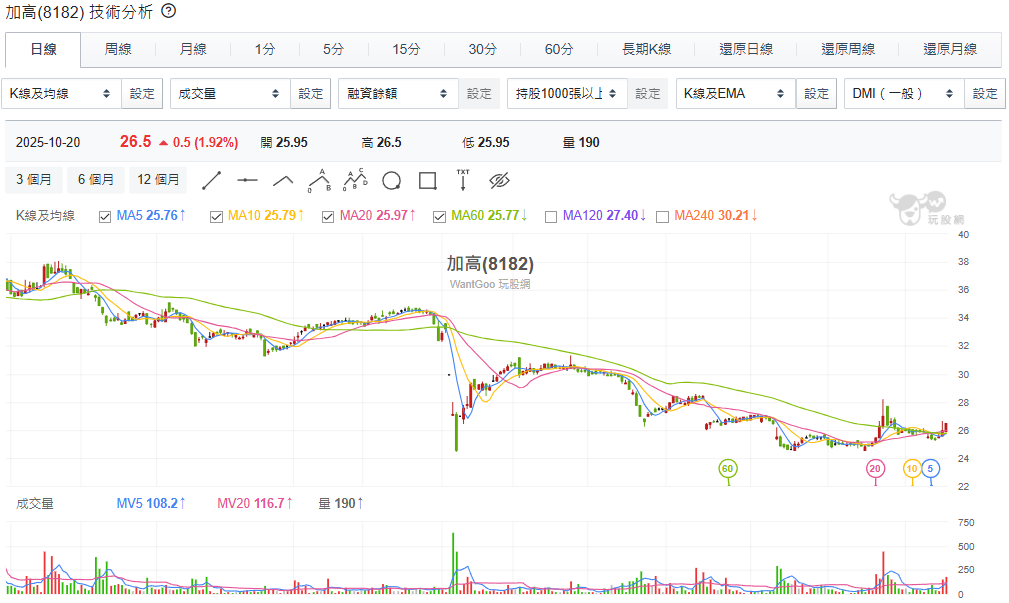This screenshot has width=1009, height=603.
Task: Select the rectangle drawing tool
Action: [x=427, y=181]
